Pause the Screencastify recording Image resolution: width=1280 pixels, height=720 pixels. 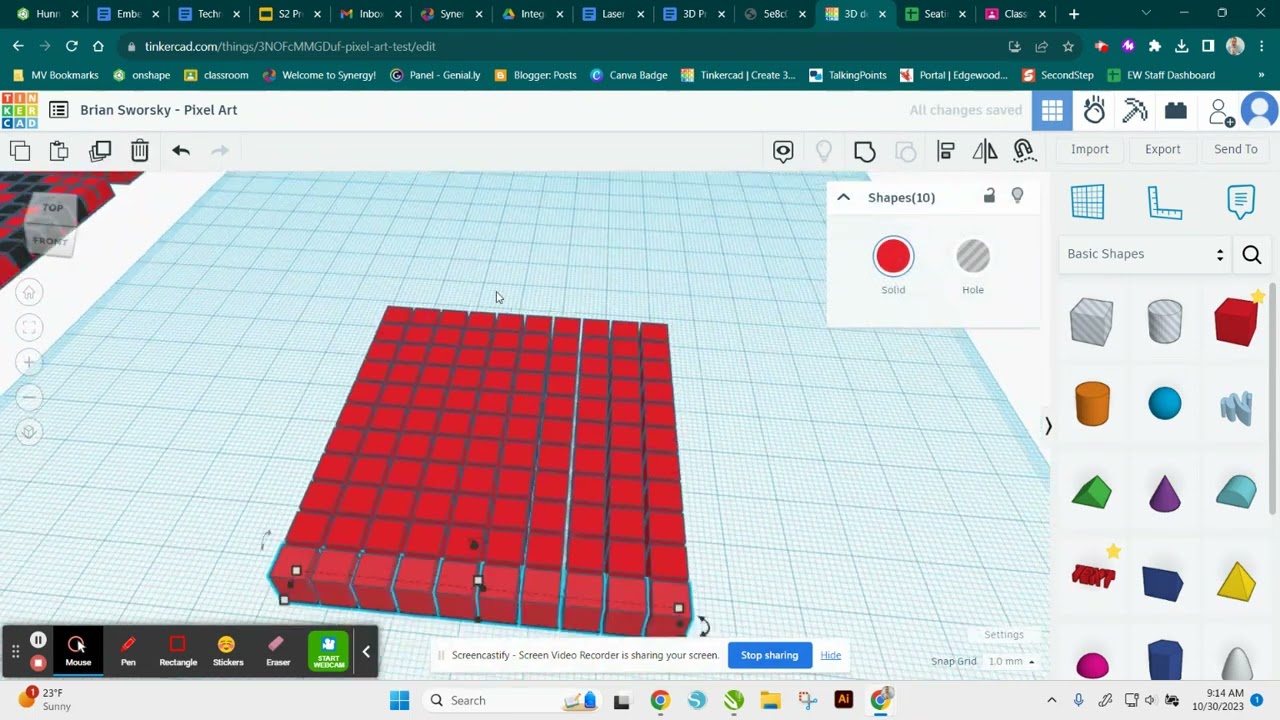(x=38, y=641)
